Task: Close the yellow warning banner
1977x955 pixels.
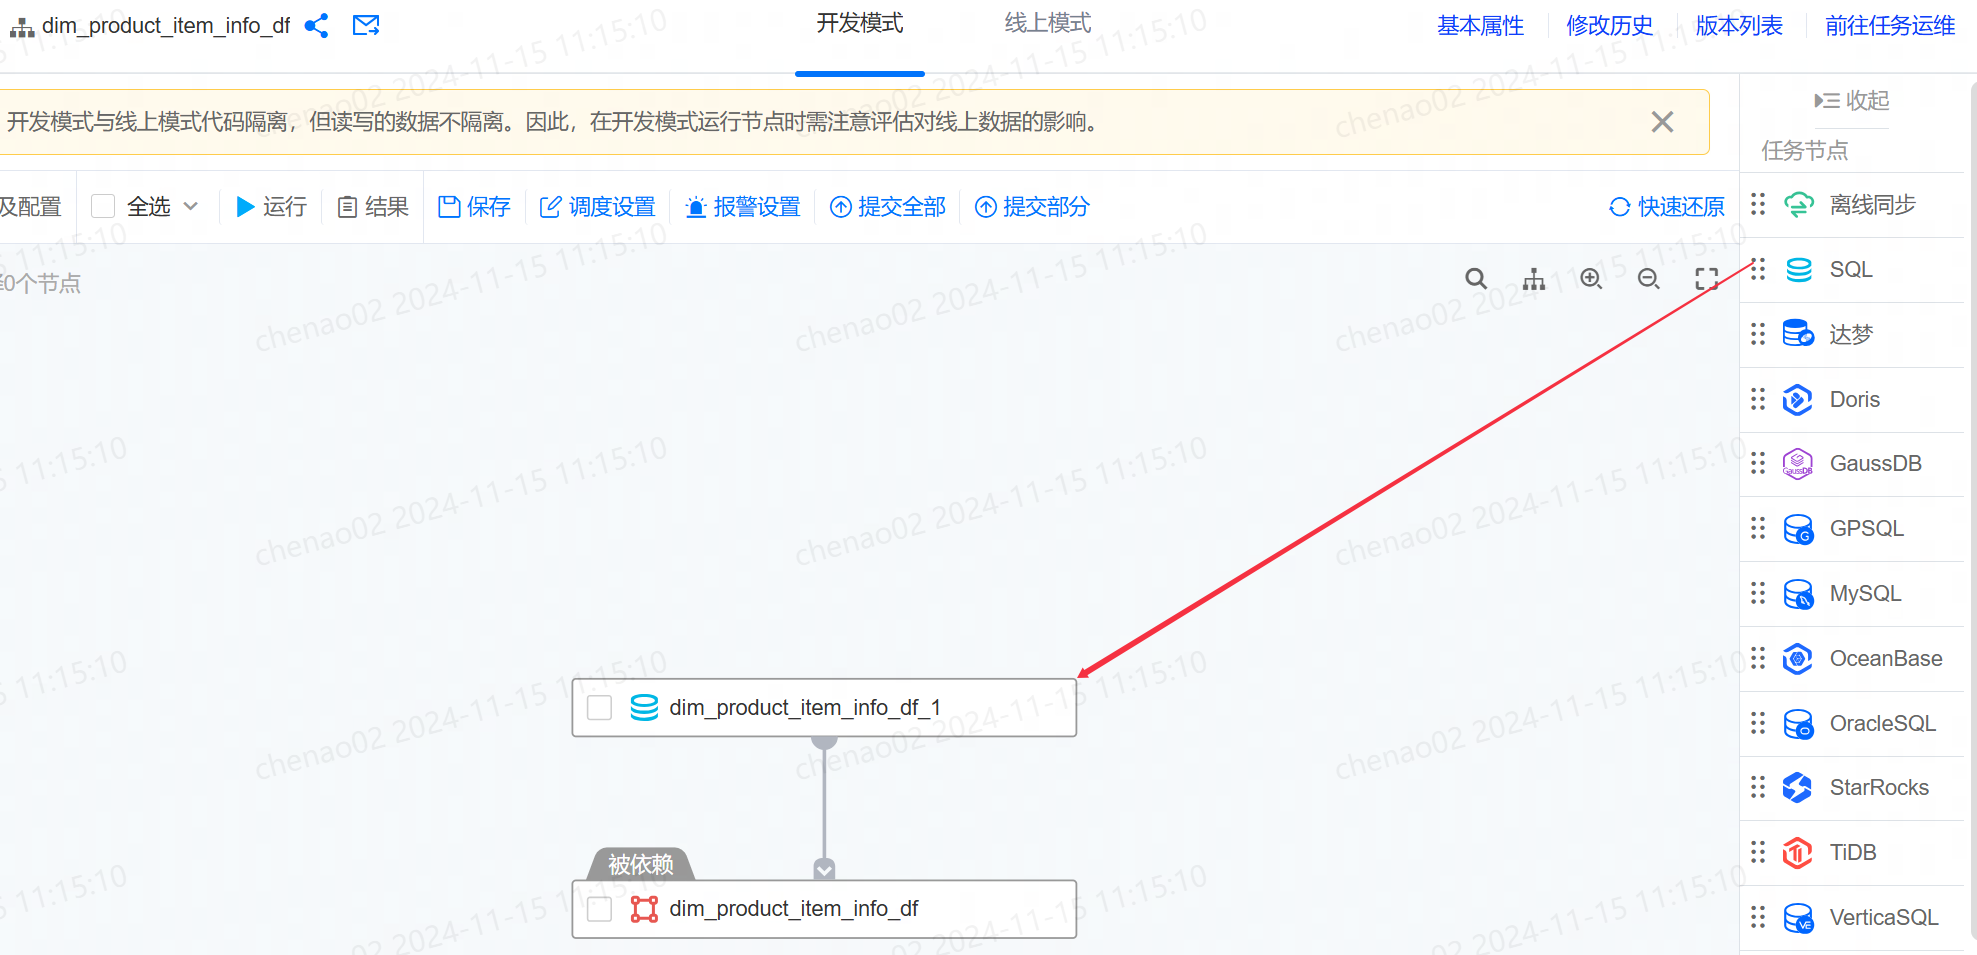Action: click(1662, 122)
